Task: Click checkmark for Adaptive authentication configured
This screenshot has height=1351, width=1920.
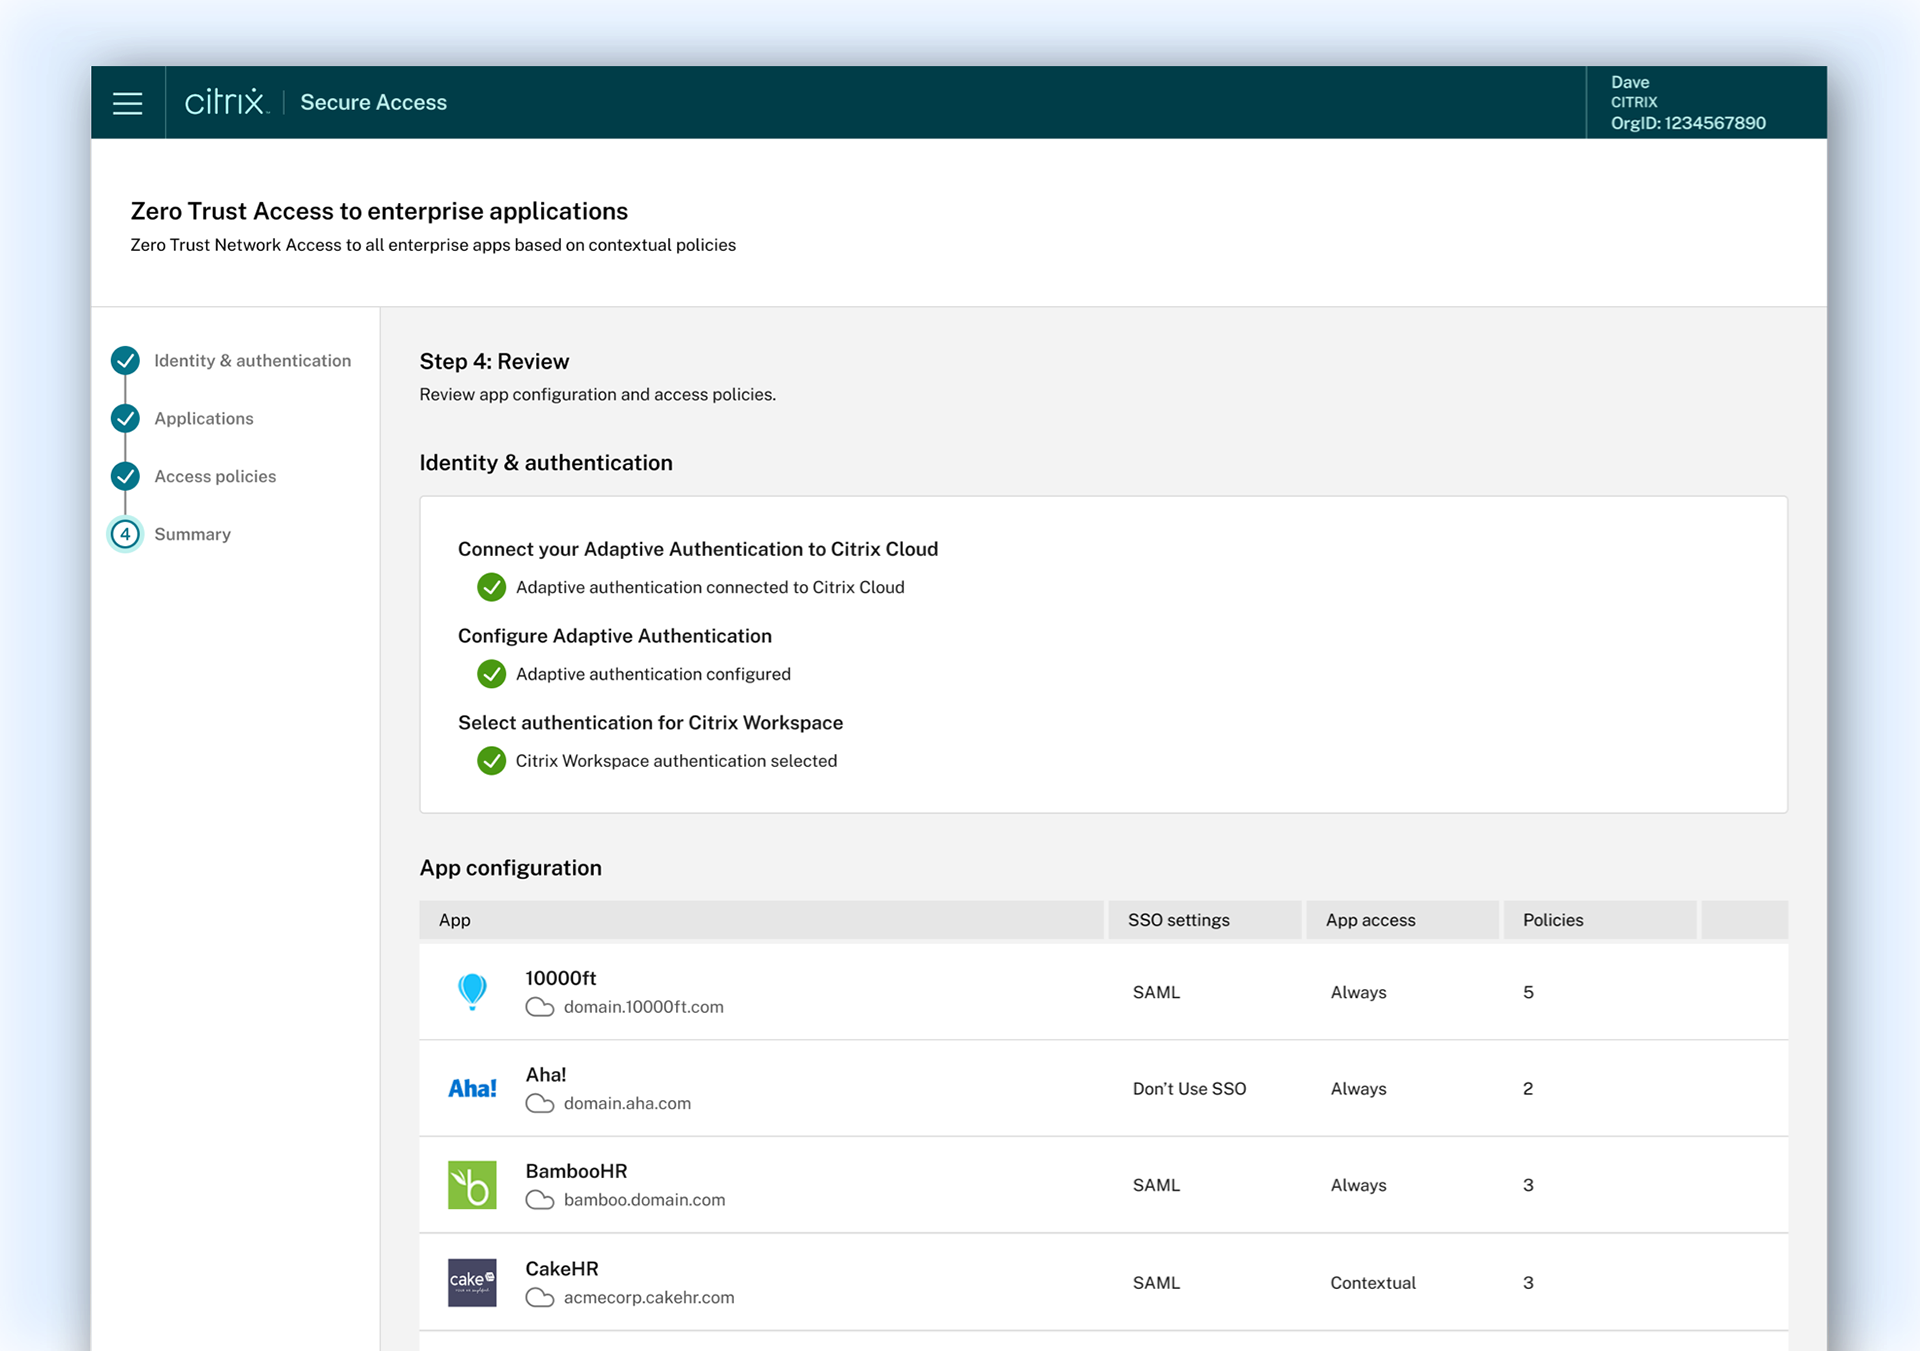Action: coord(491,674)
